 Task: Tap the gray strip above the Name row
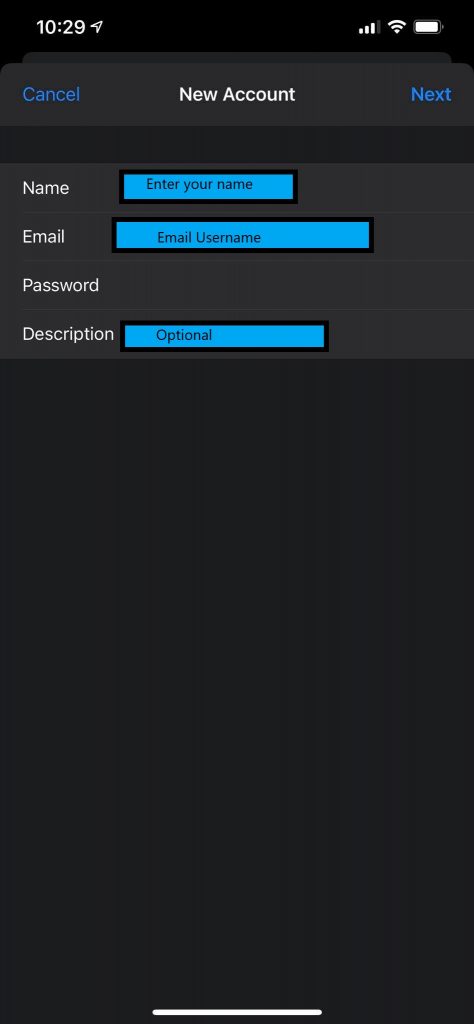point(237,144)
